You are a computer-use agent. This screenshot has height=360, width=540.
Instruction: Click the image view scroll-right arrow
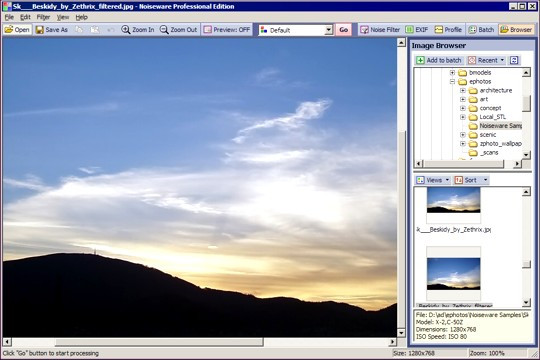pyautogui.click(x=393, y=342)
